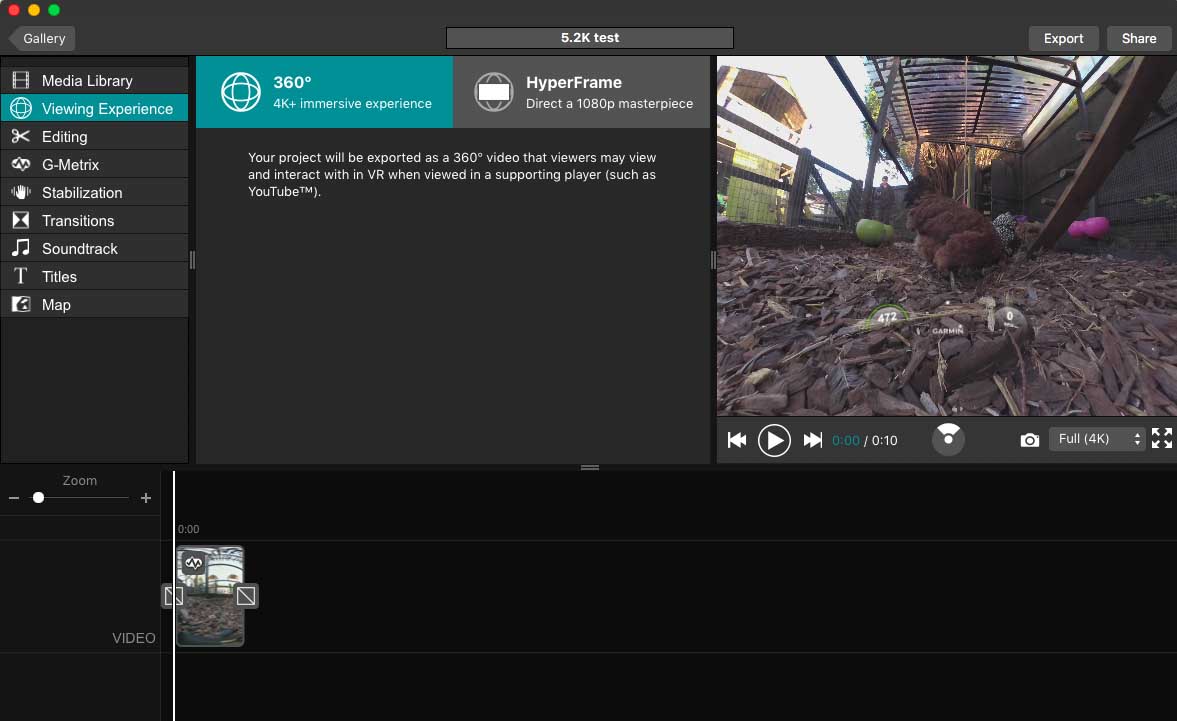The height and width of the screenshot is (721, 1177).
Task: Zoom out timeline with minus button
Action: click(x=14, y=497)
